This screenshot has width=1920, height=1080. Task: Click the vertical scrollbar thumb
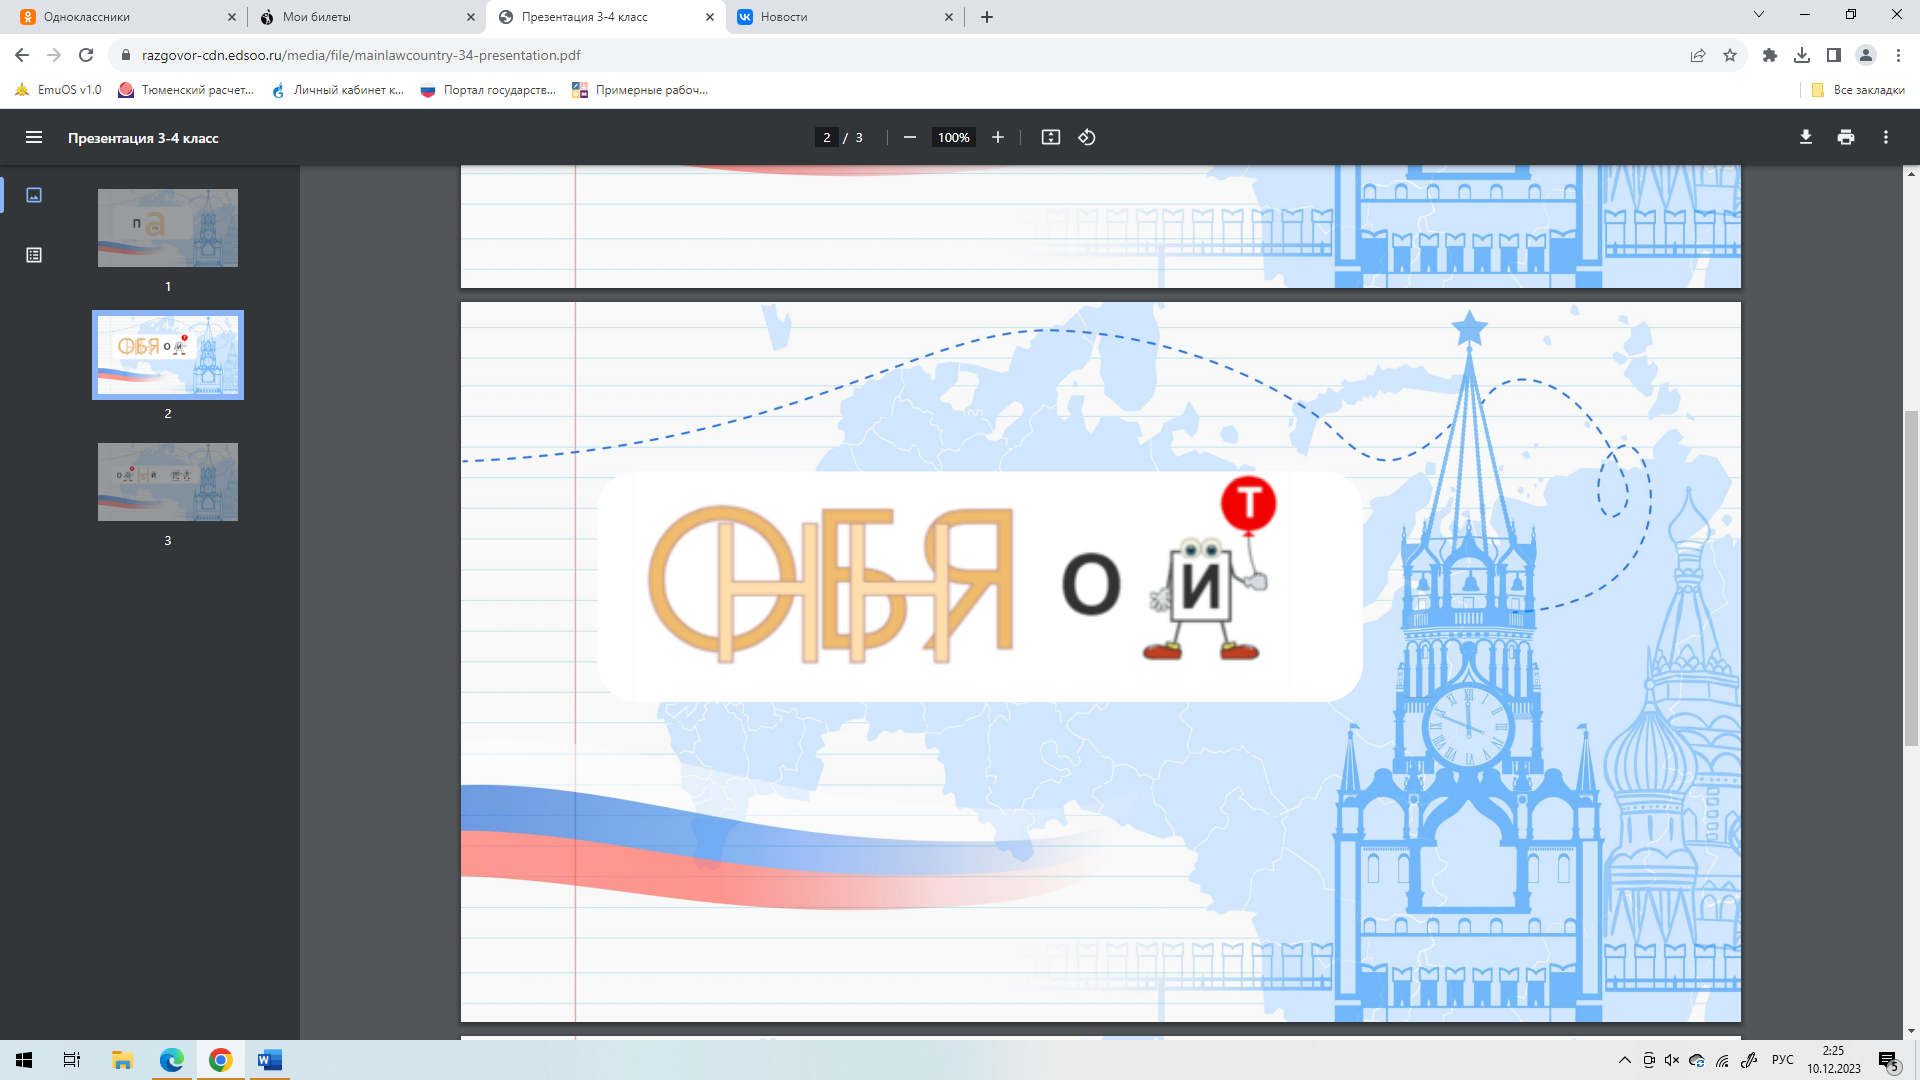(1911, 578)
